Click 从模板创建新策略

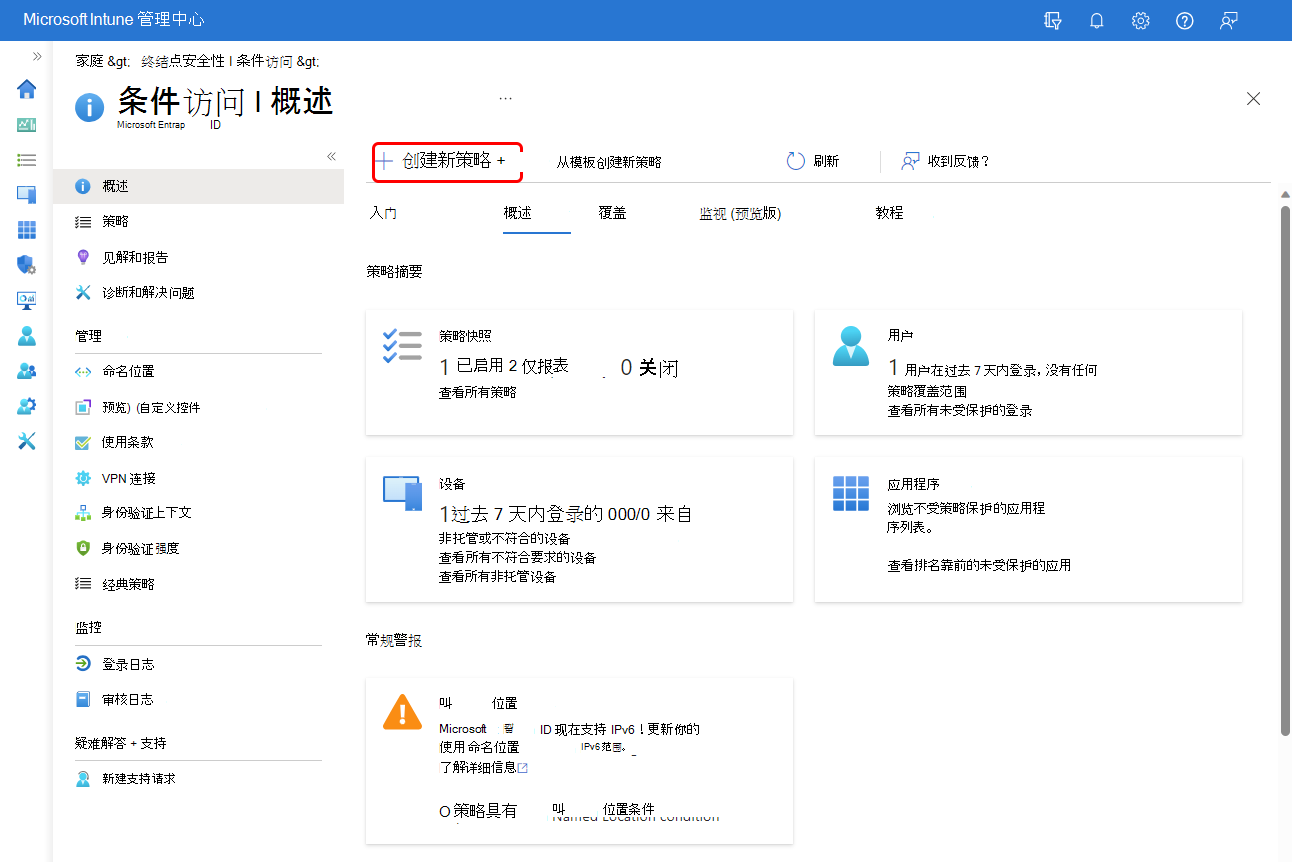609,162
